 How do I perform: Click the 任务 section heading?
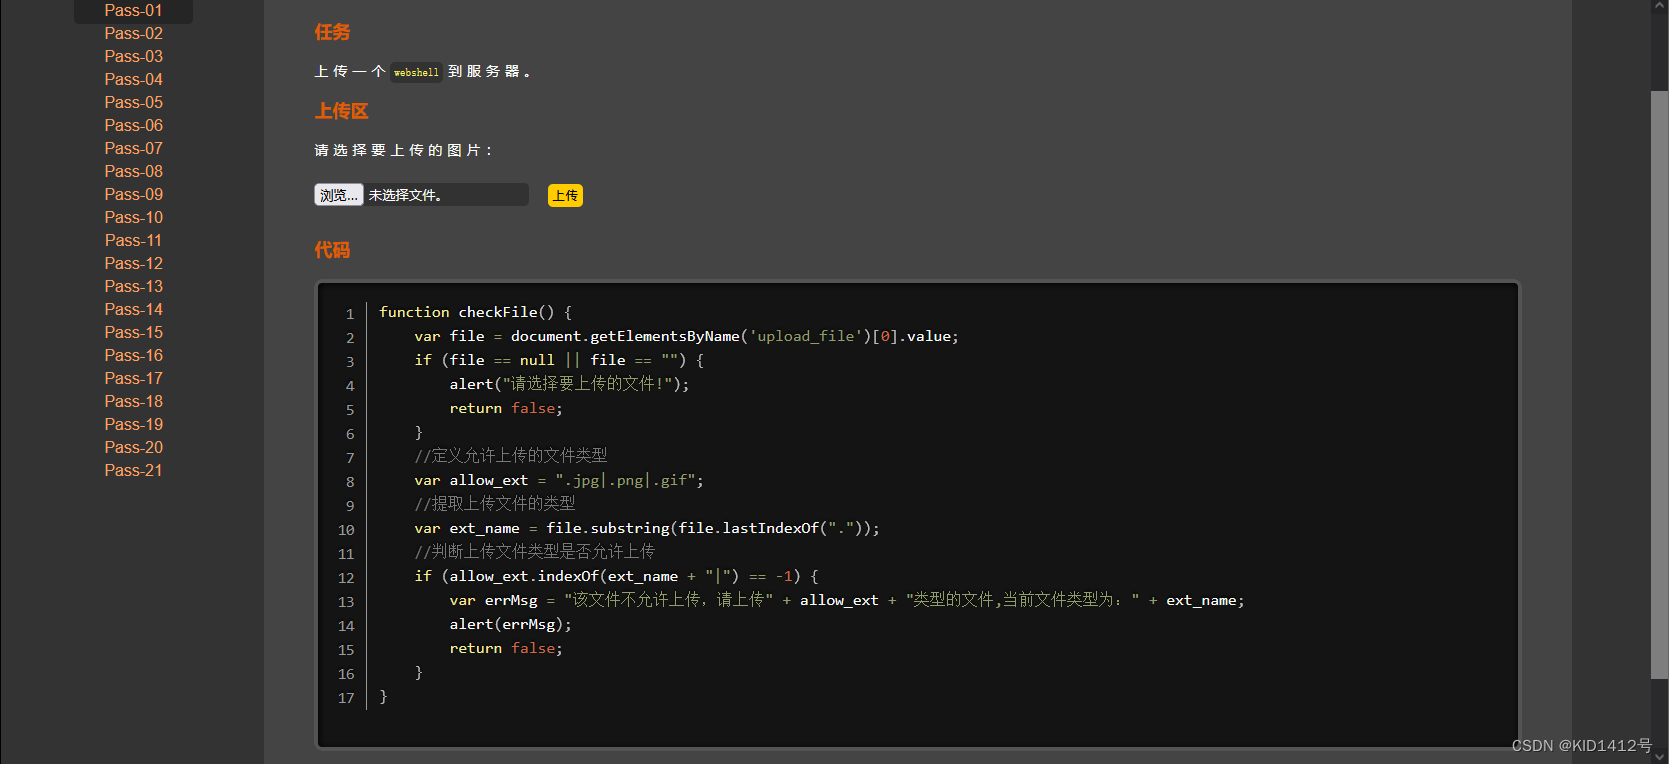point(332,32)
